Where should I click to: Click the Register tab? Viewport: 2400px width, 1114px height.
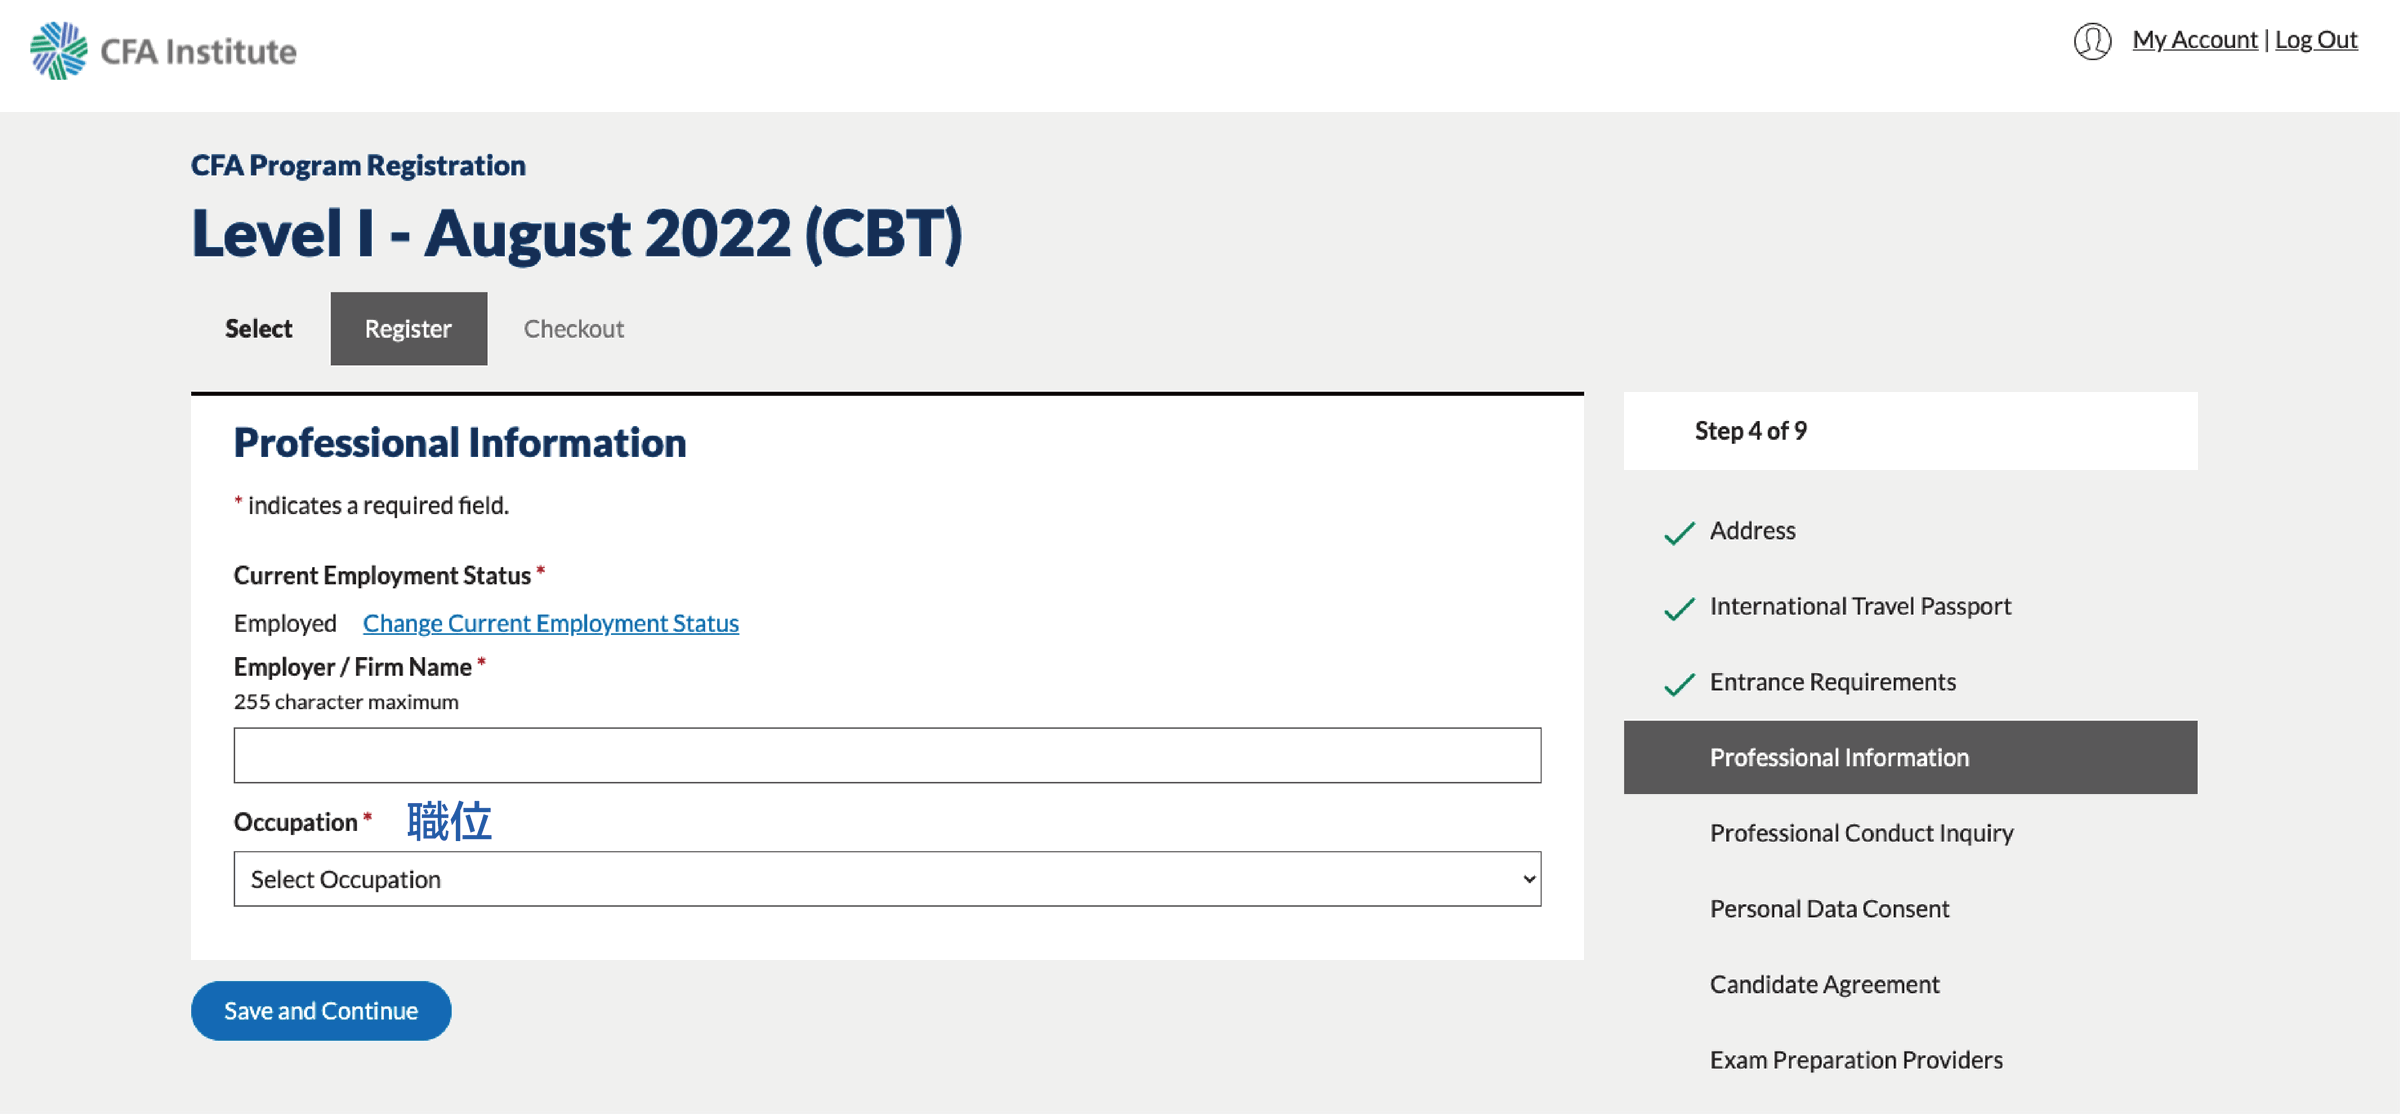pos(408,329)
